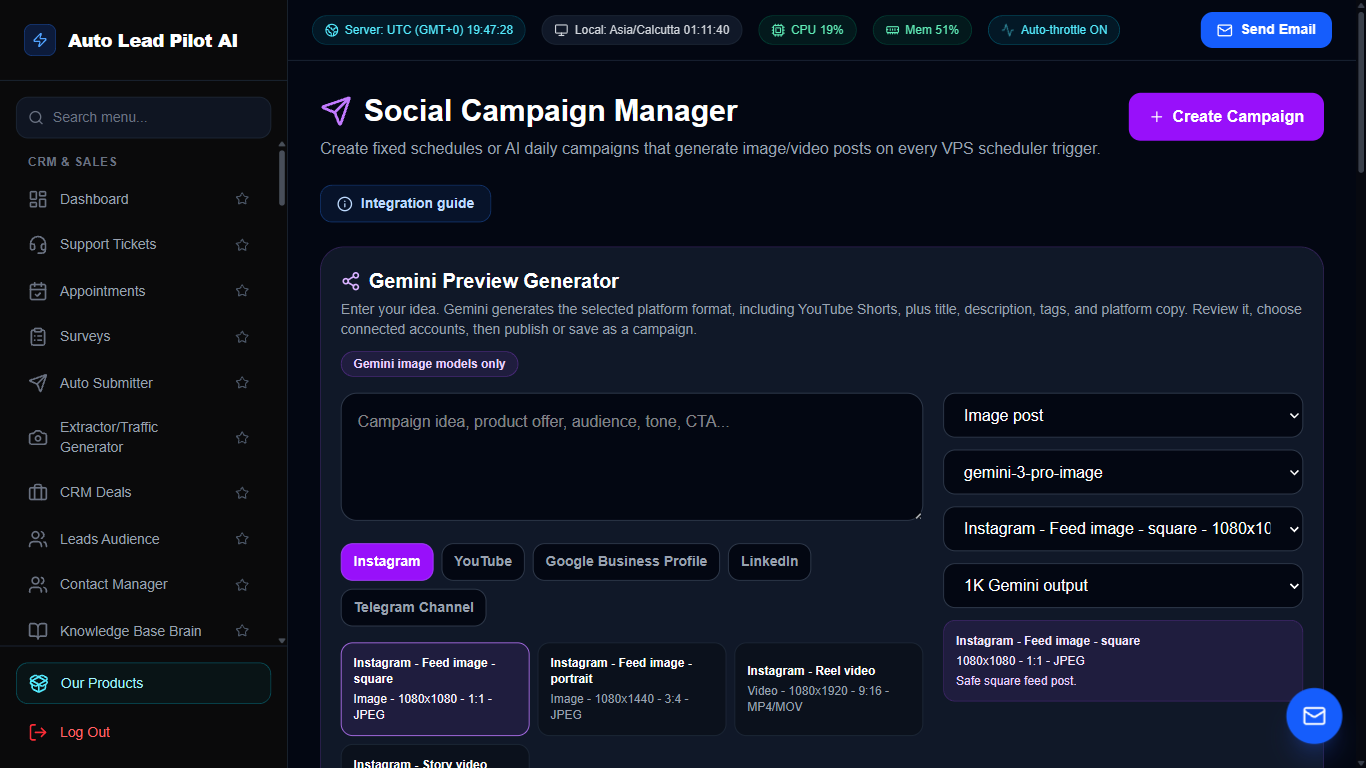Click the Surveys clipboard icon
This screenshot has height=768, width=1366.
click(x=38, y=336)
